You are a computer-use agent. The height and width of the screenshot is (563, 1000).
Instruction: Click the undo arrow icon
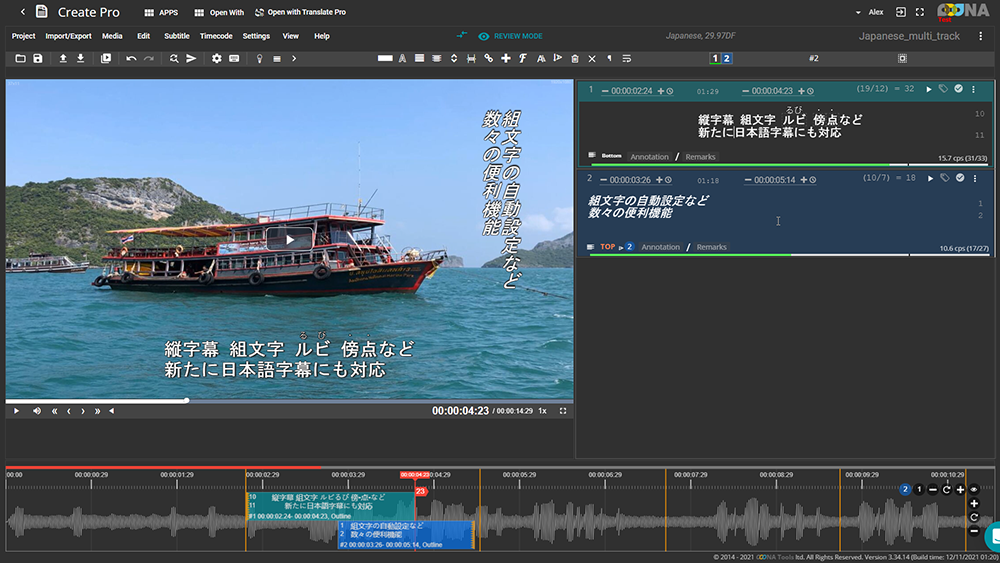click(x=131, y=59)
